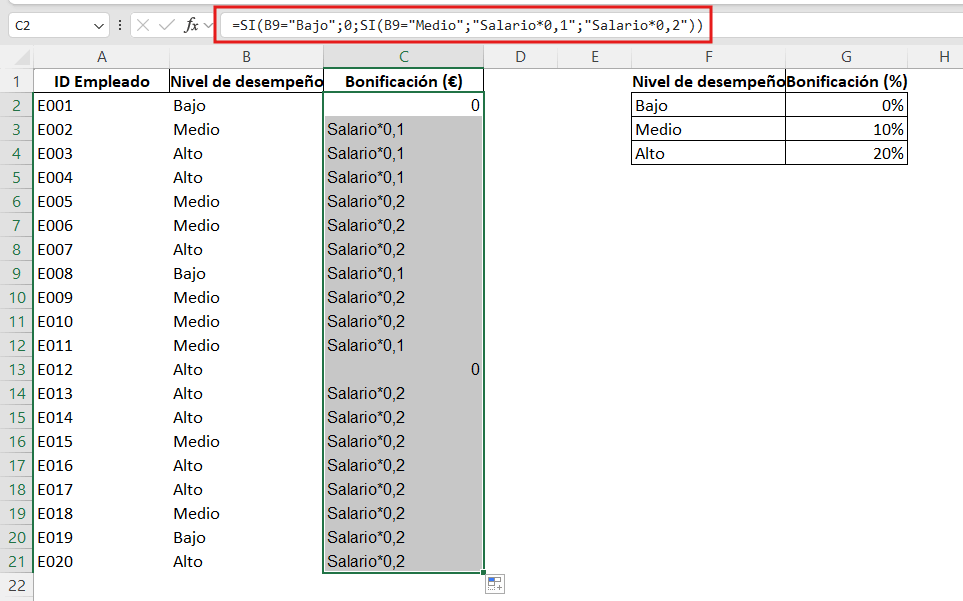
Task: Select row 9 header
Action: [17, 274]
